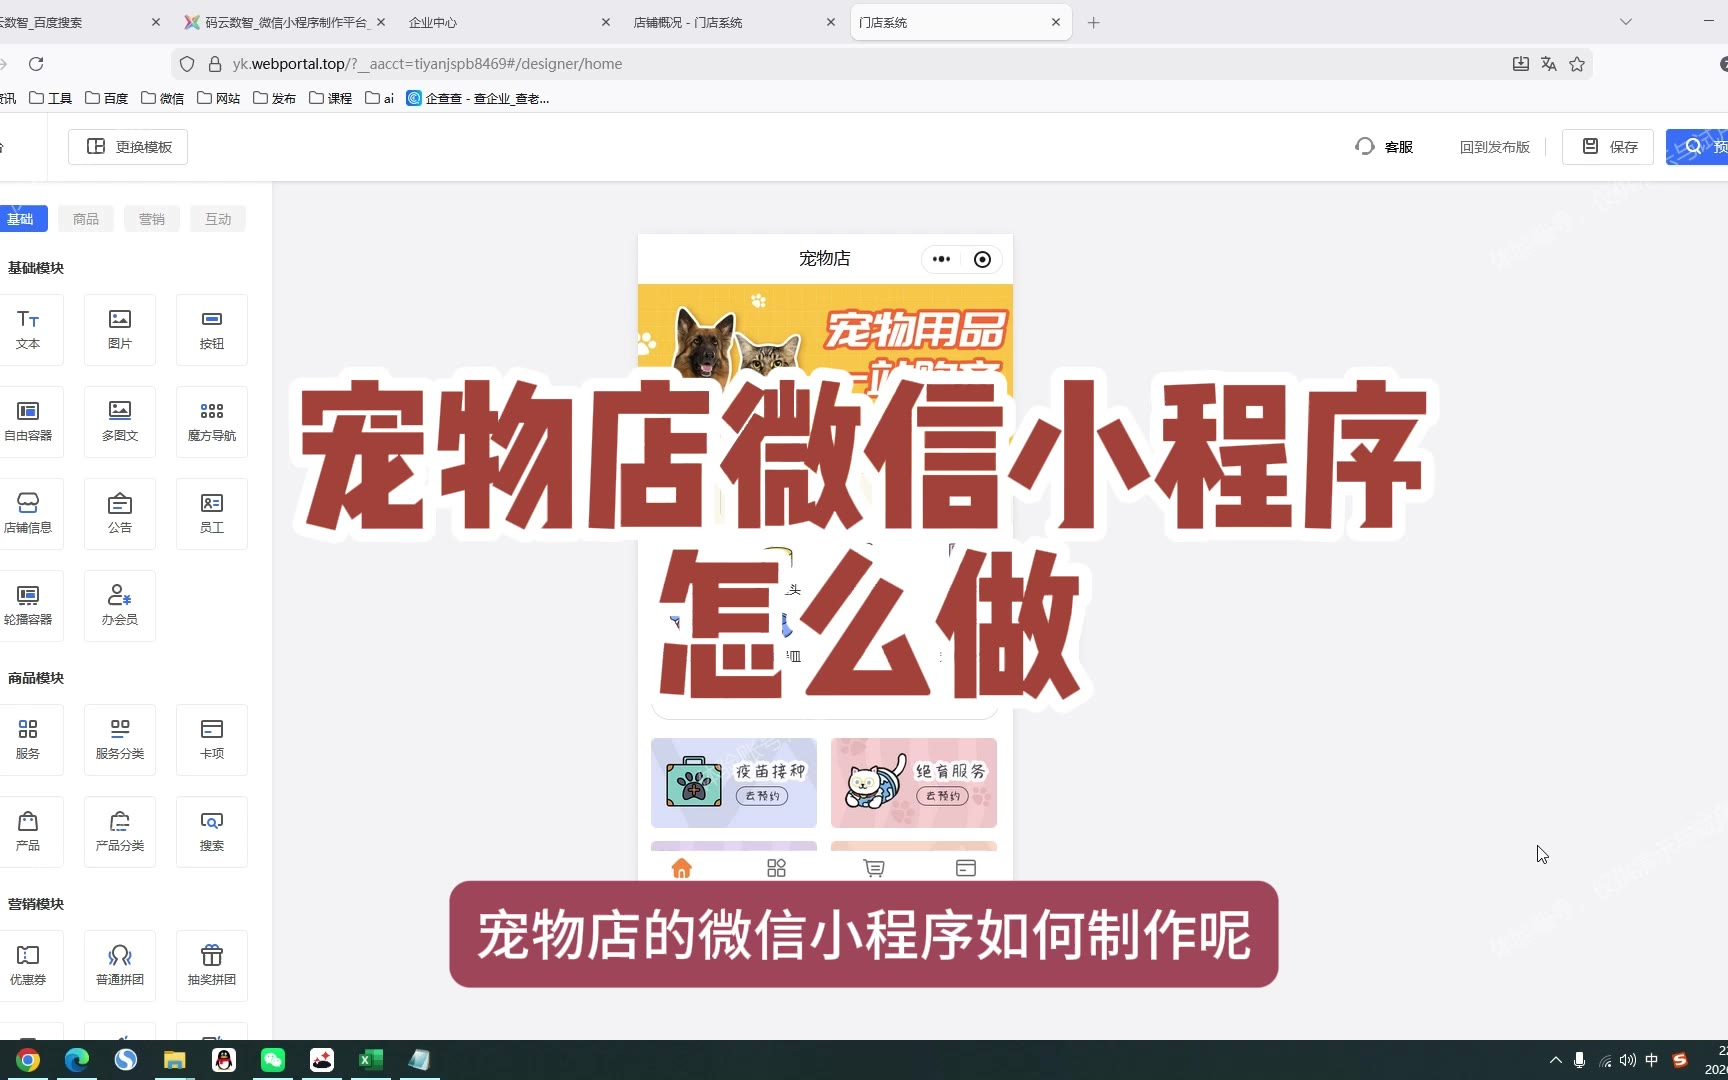Add the 图片 image module

(x=120, y=329)
